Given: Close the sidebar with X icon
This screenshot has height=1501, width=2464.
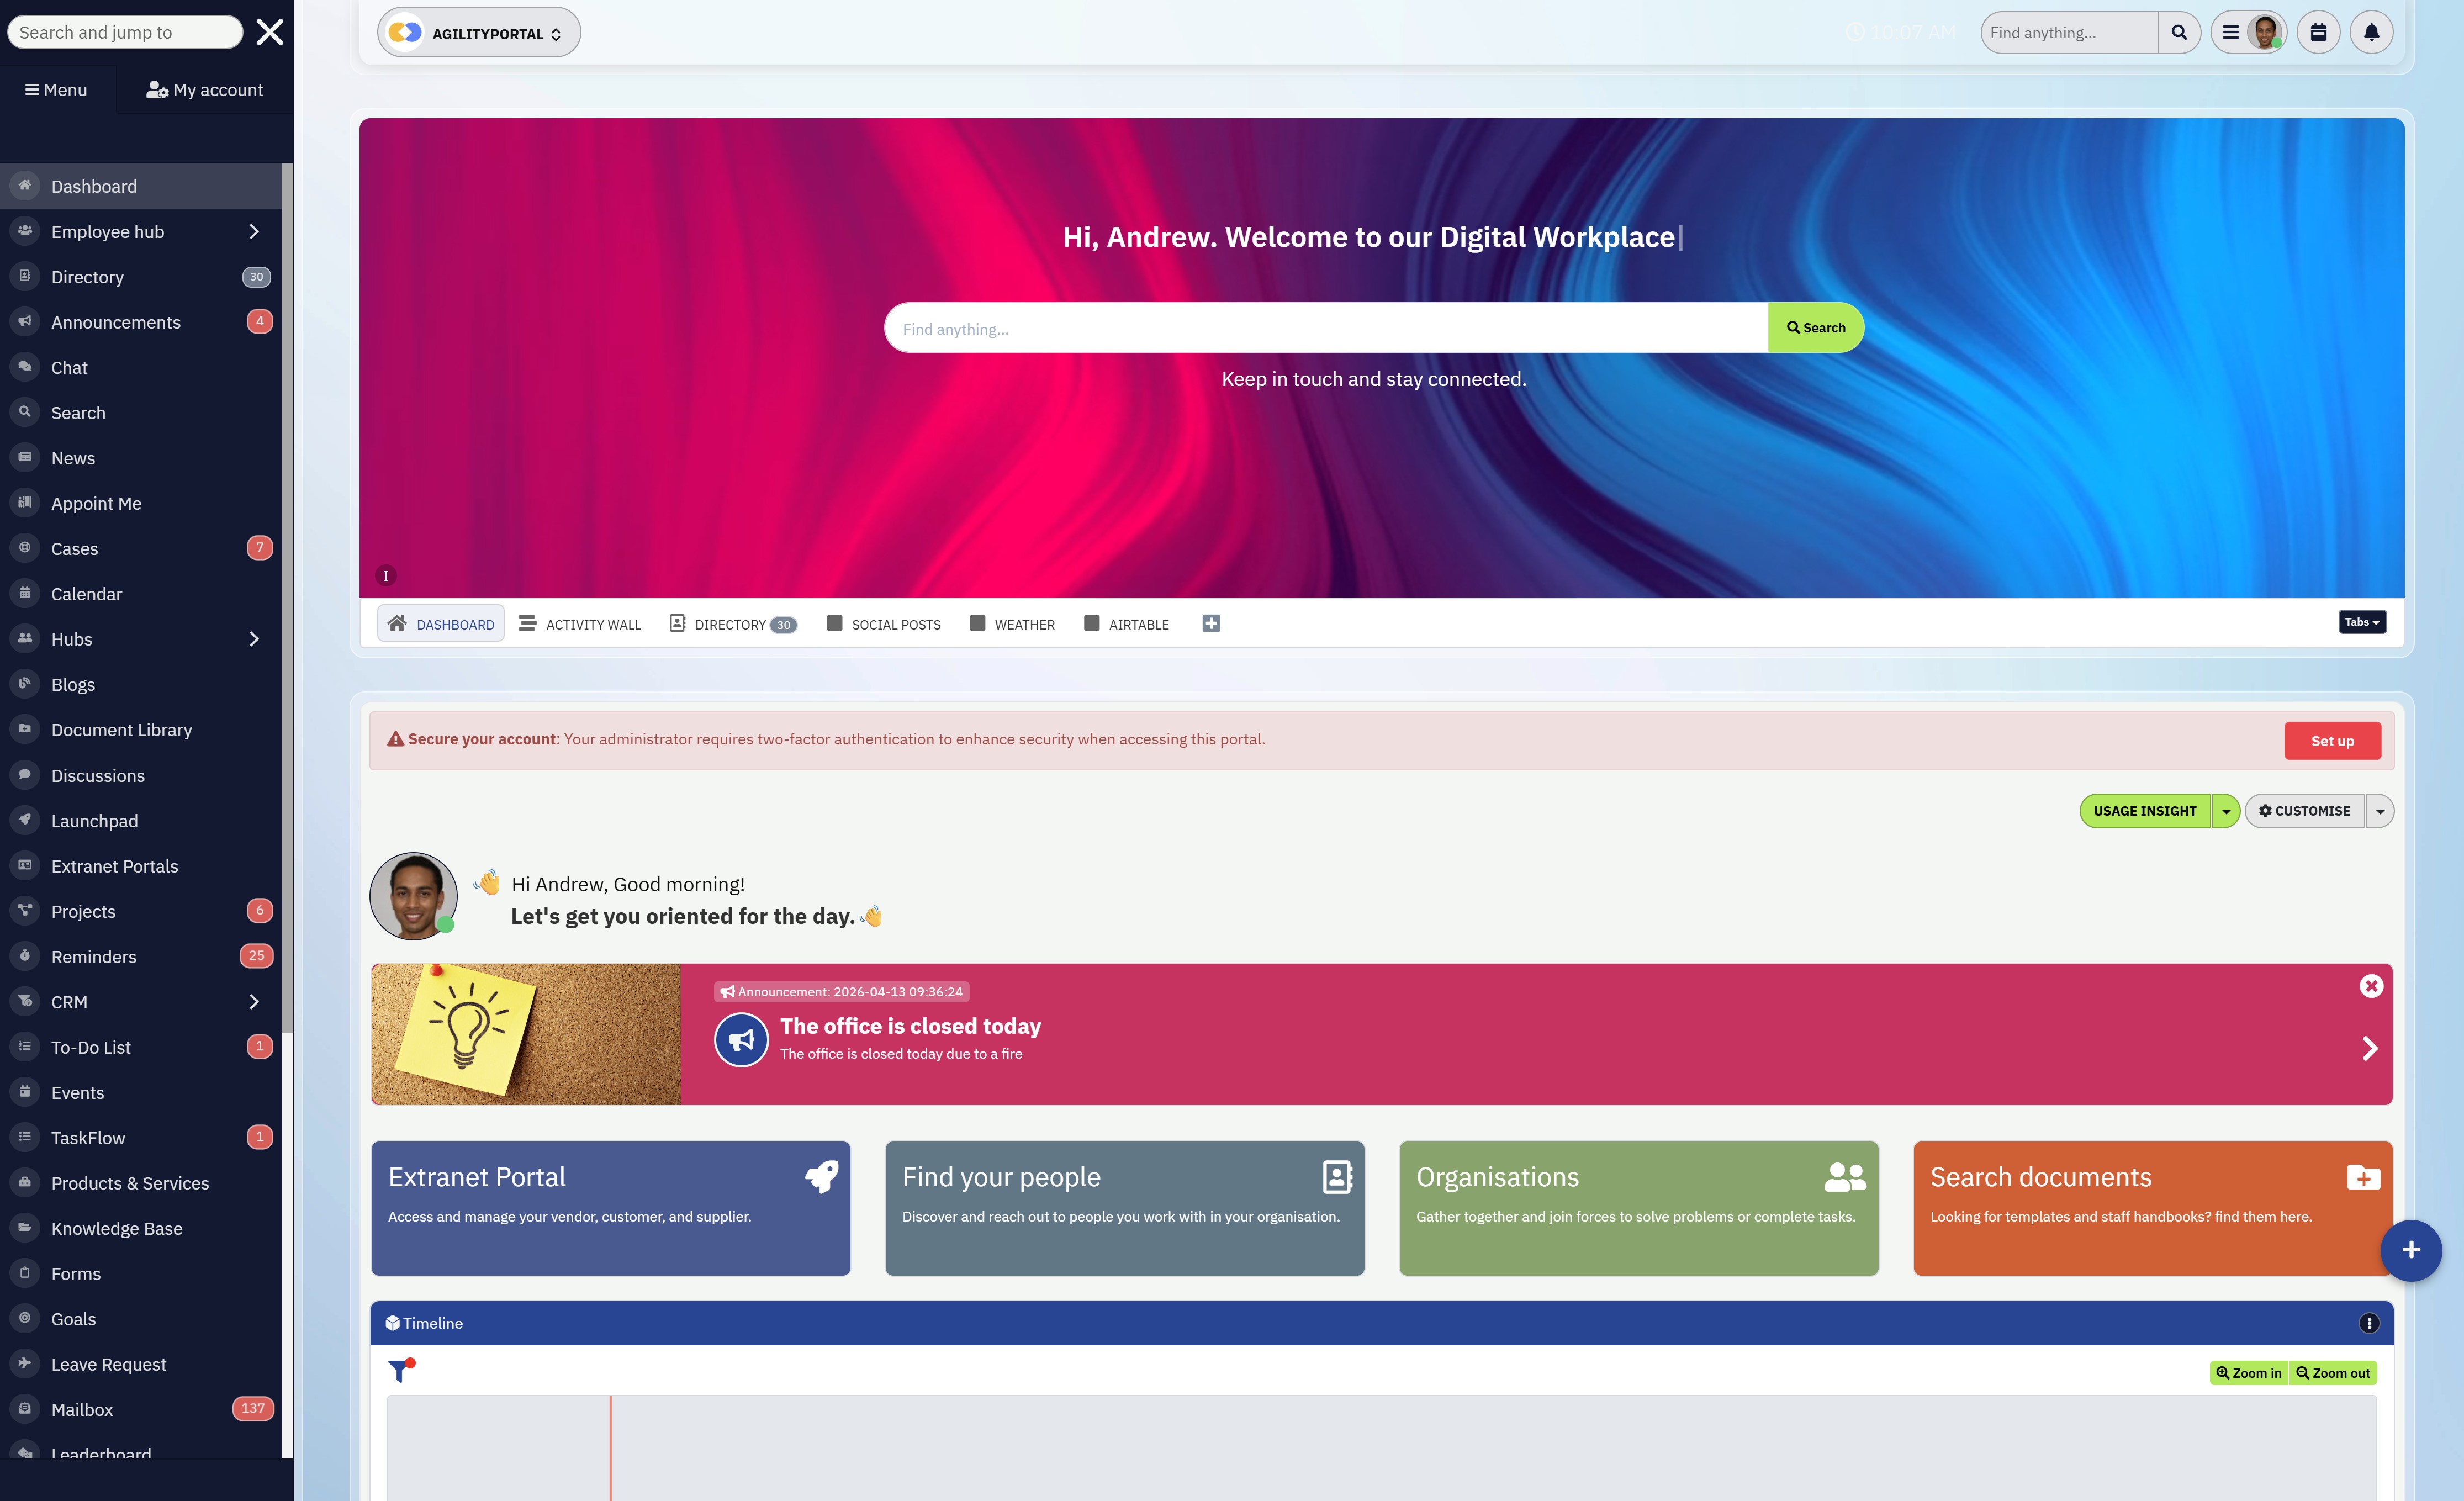Looking at the screenshot, I should click(x=270, y=32).
